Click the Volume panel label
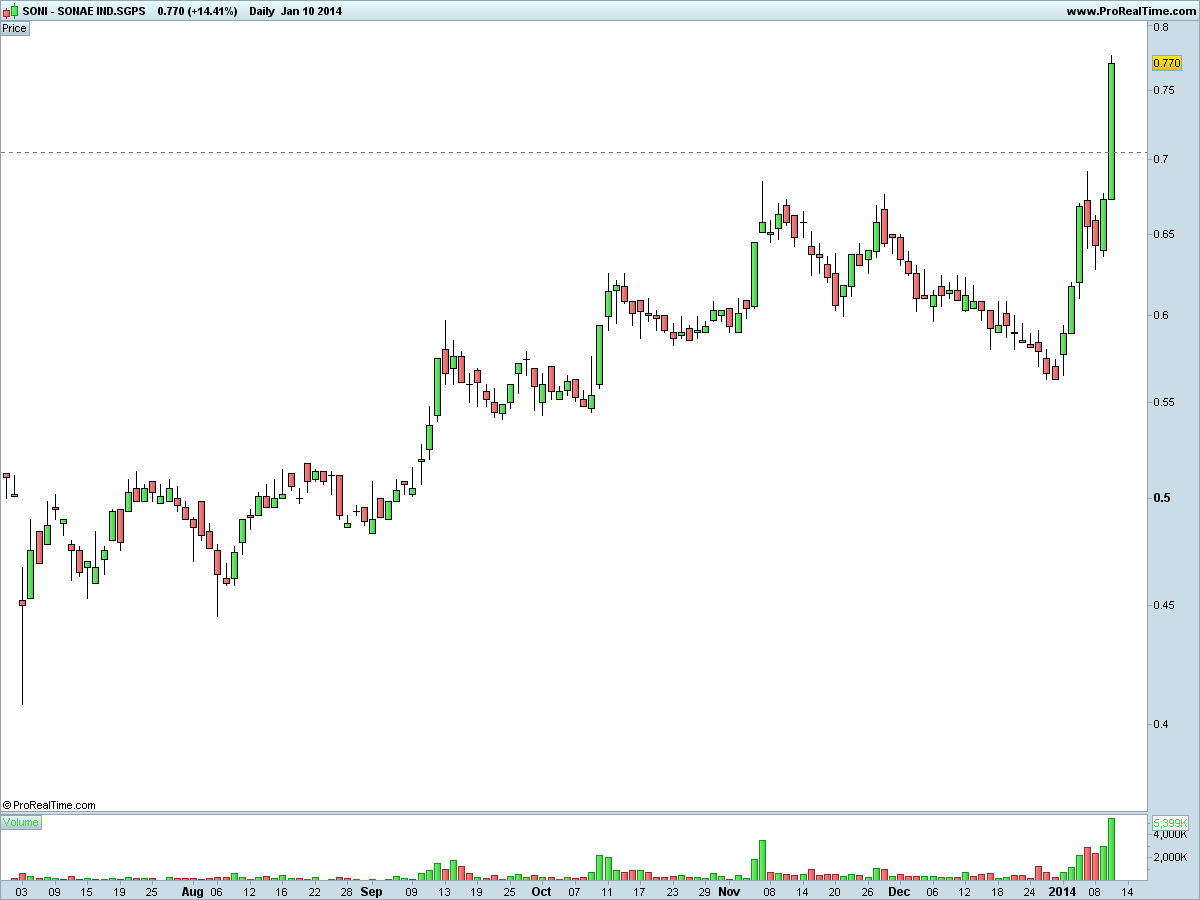Image resolution: width=1200 pixels, height=900 pixels. coord(20,822)
